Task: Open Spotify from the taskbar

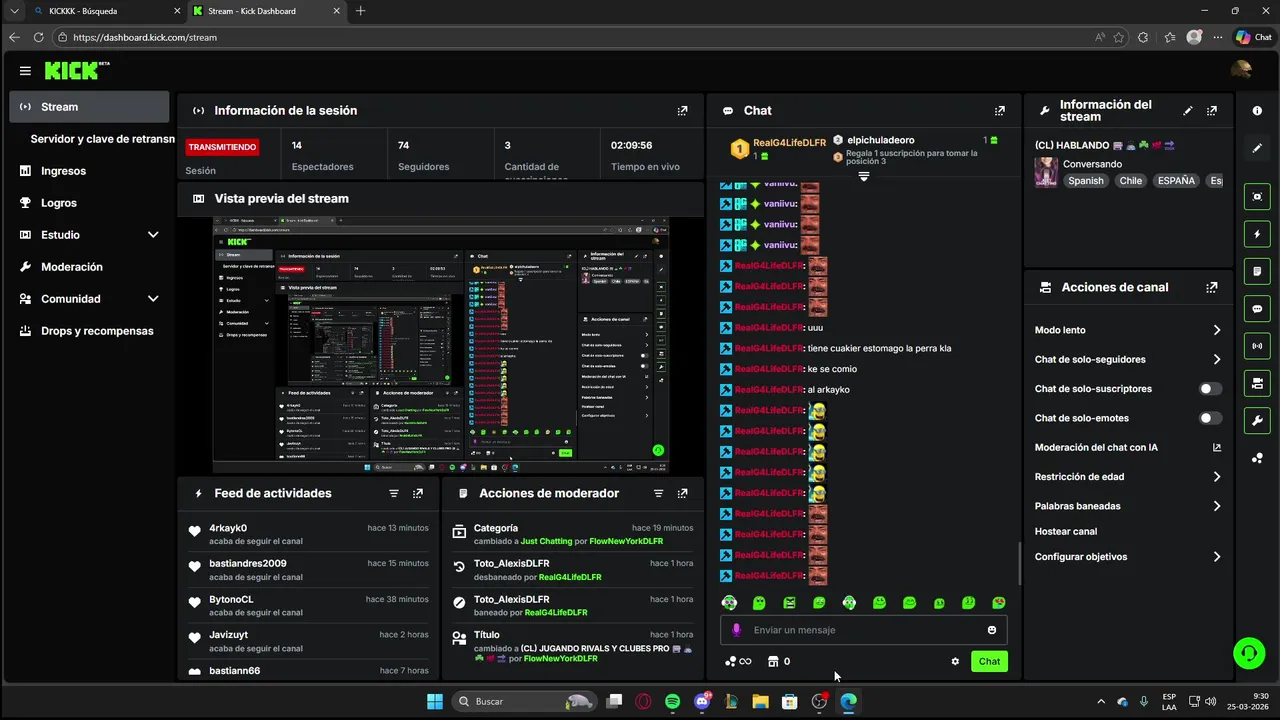Action: click(673, 702)
